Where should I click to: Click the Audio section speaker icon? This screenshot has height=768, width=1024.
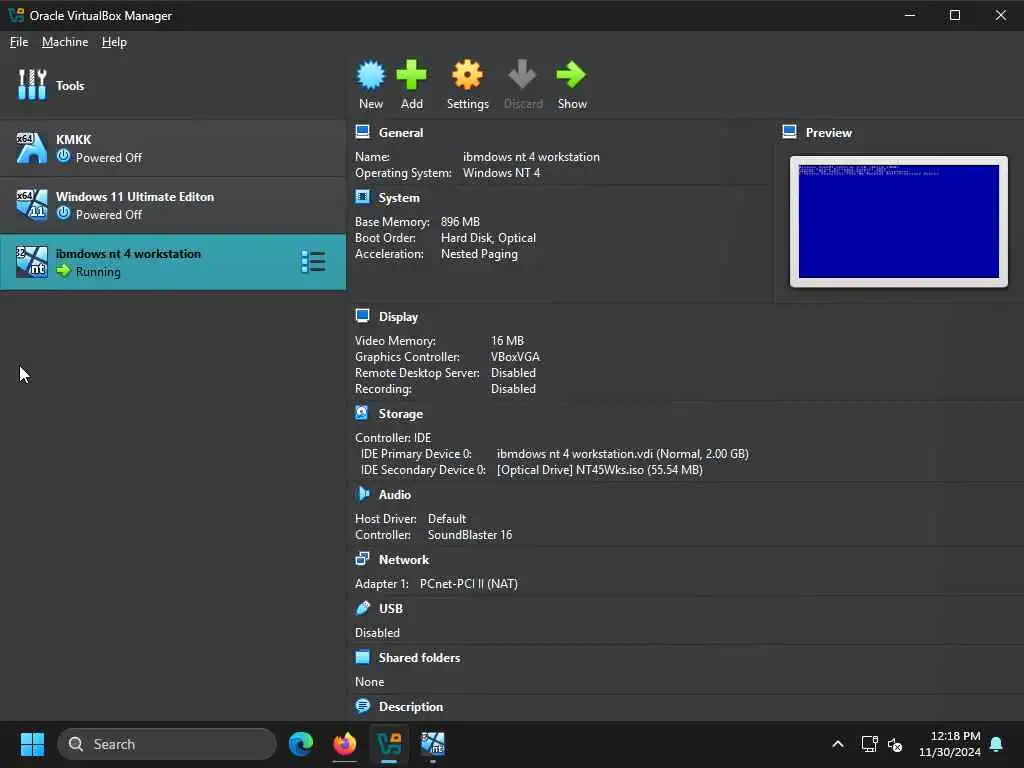(x=362, y=494)
